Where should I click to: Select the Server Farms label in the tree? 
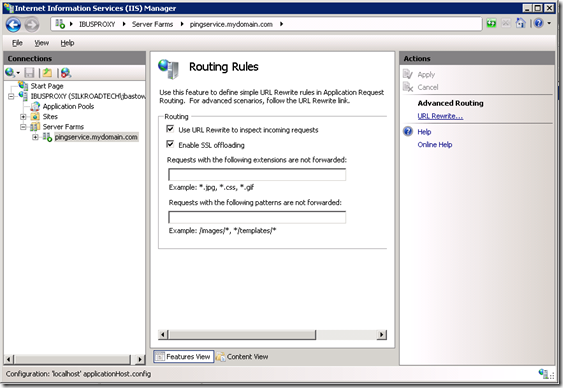coord(63,127)
